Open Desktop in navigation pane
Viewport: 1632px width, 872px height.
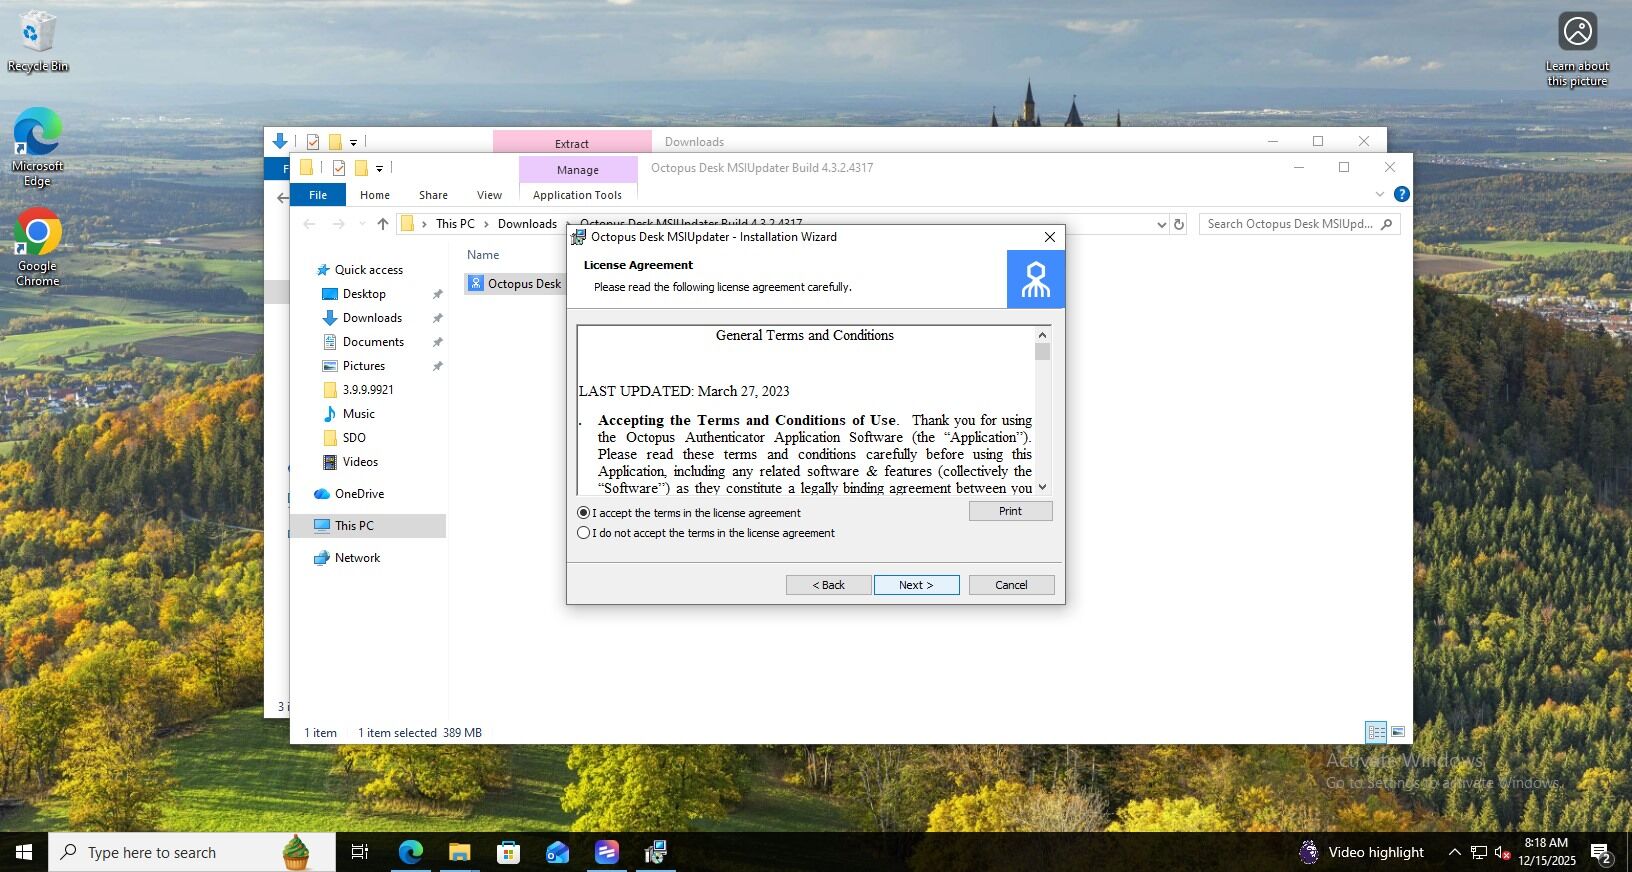point(364,294)
